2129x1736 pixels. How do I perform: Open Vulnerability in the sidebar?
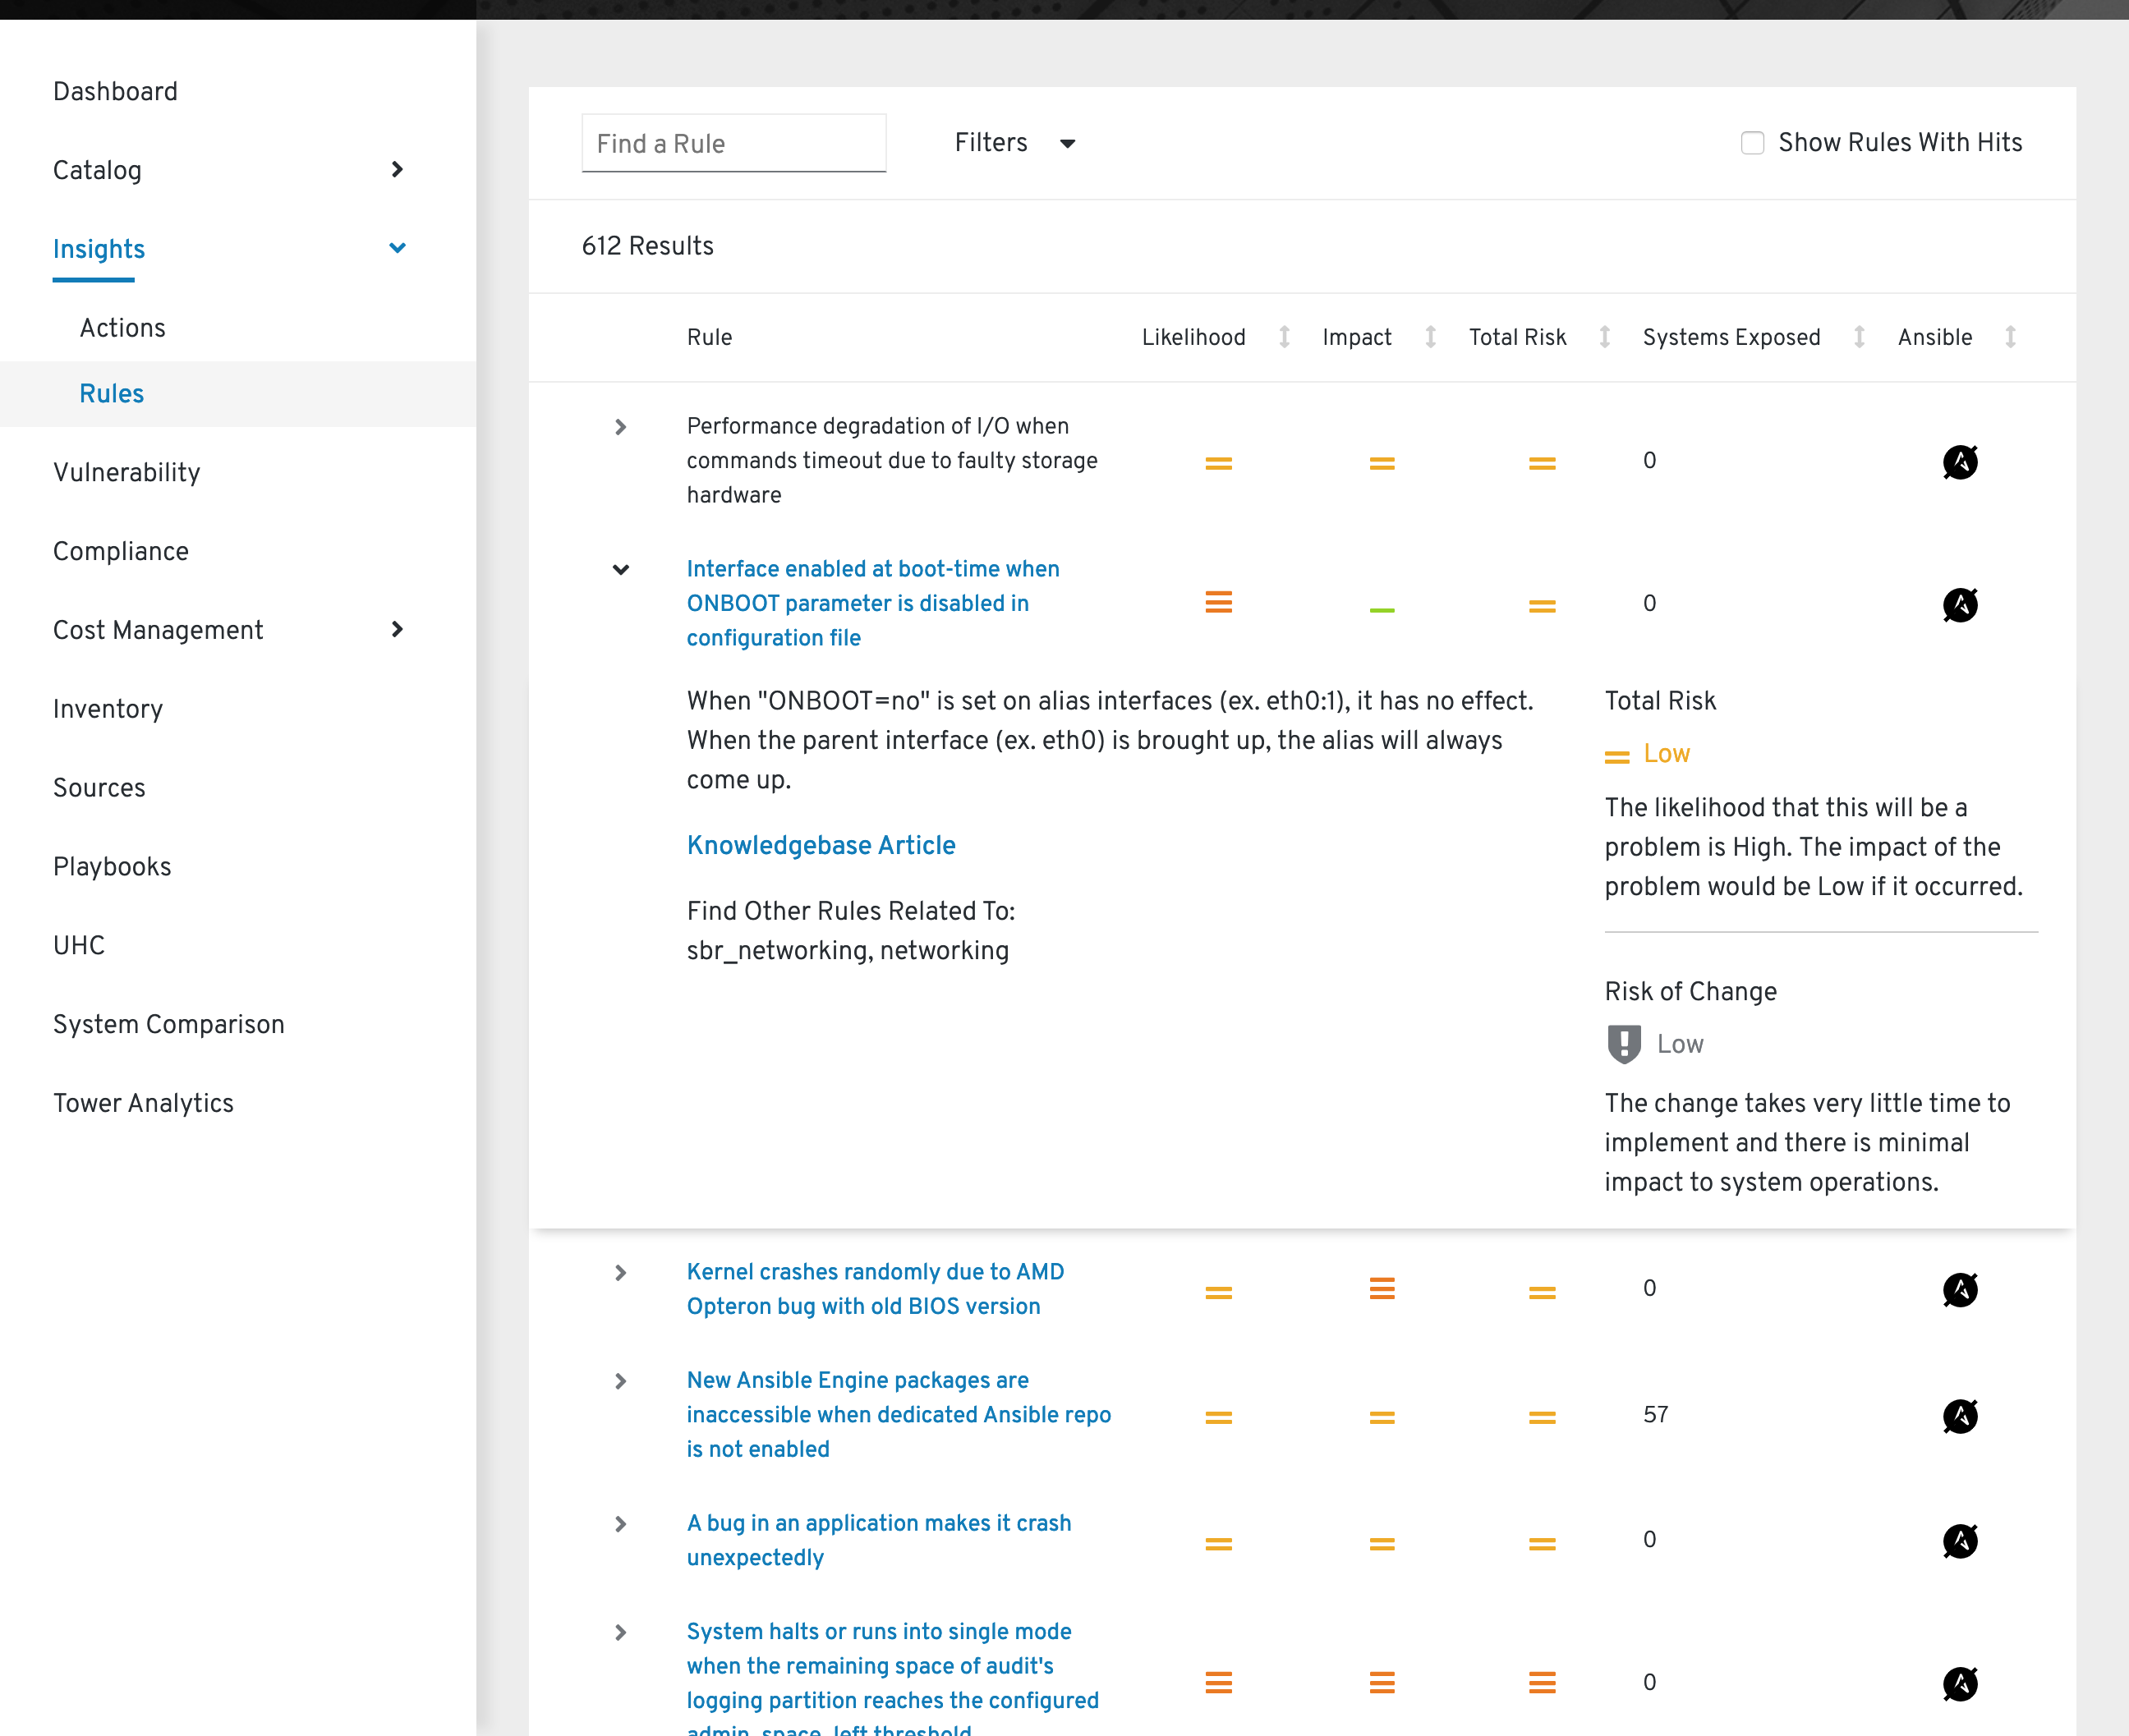point(127,472)
